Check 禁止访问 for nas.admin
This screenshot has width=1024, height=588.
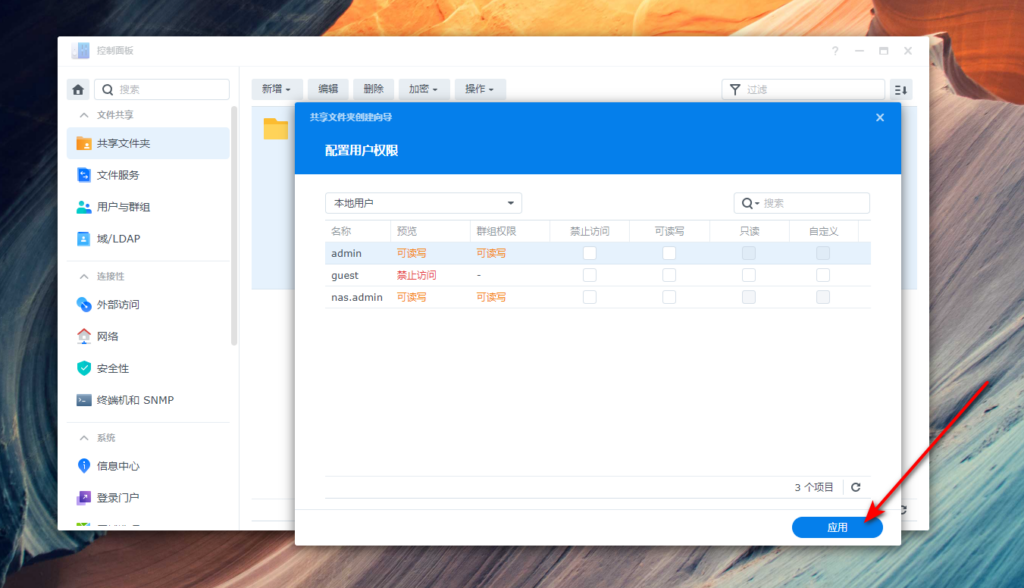[x=590, y=297]
